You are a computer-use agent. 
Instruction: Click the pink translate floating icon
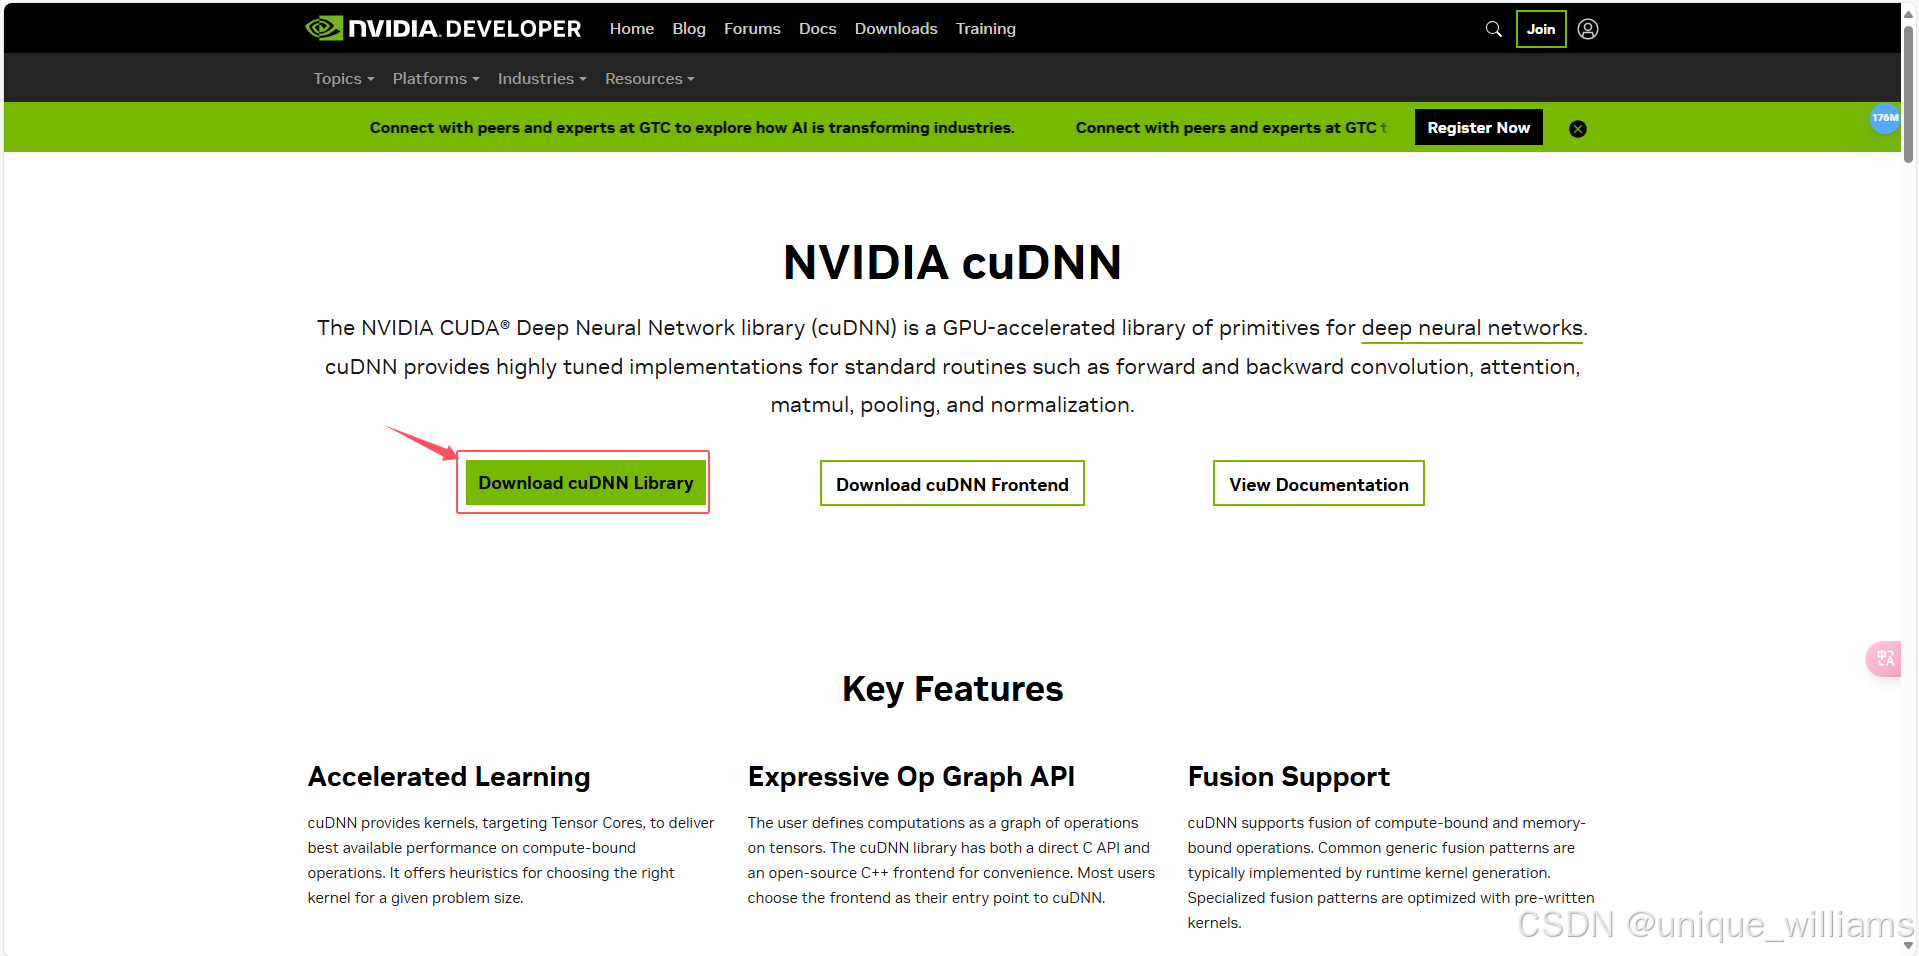click(x=1884, y=658)
